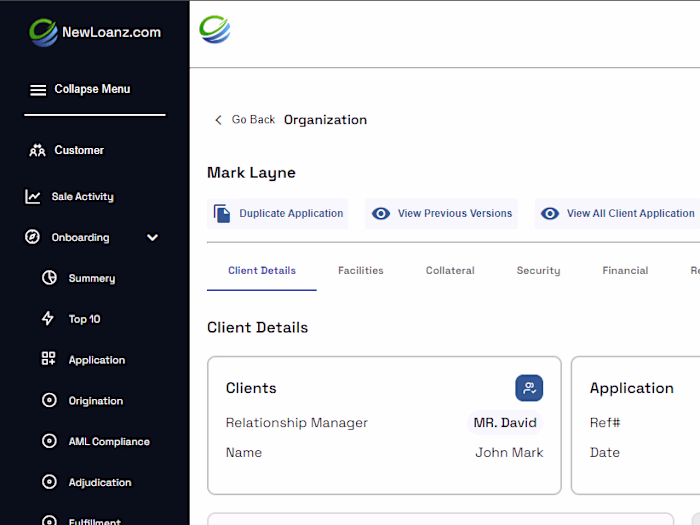Click the Sale Activity chart icon
This screenshot has width=700, height=525.
point(33,197)
